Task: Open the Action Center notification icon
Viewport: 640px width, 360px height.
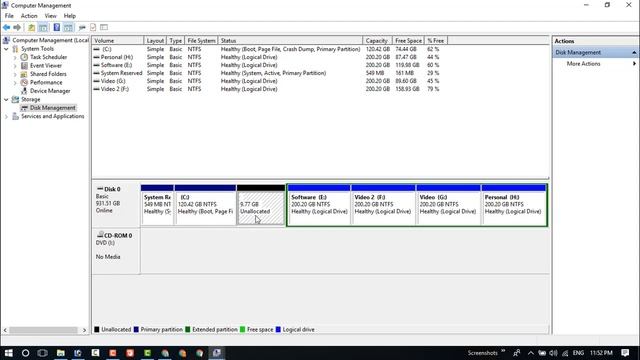Action: [x=625, y=353]
